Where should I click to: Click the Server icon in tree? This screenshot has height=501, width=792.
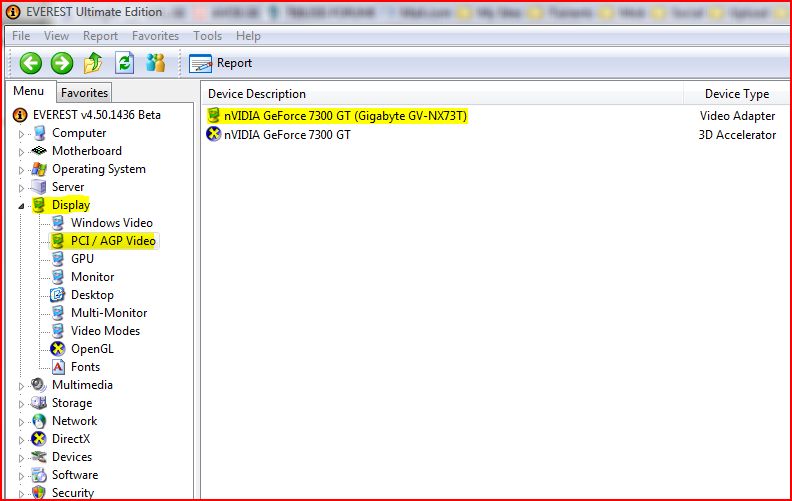click(39, 187)
